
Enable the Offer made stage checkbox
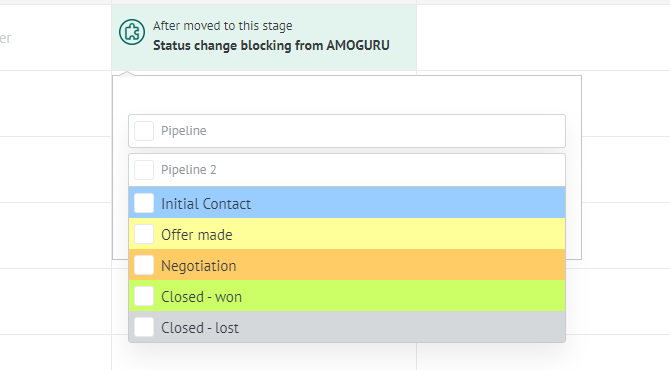coord(144,234)
